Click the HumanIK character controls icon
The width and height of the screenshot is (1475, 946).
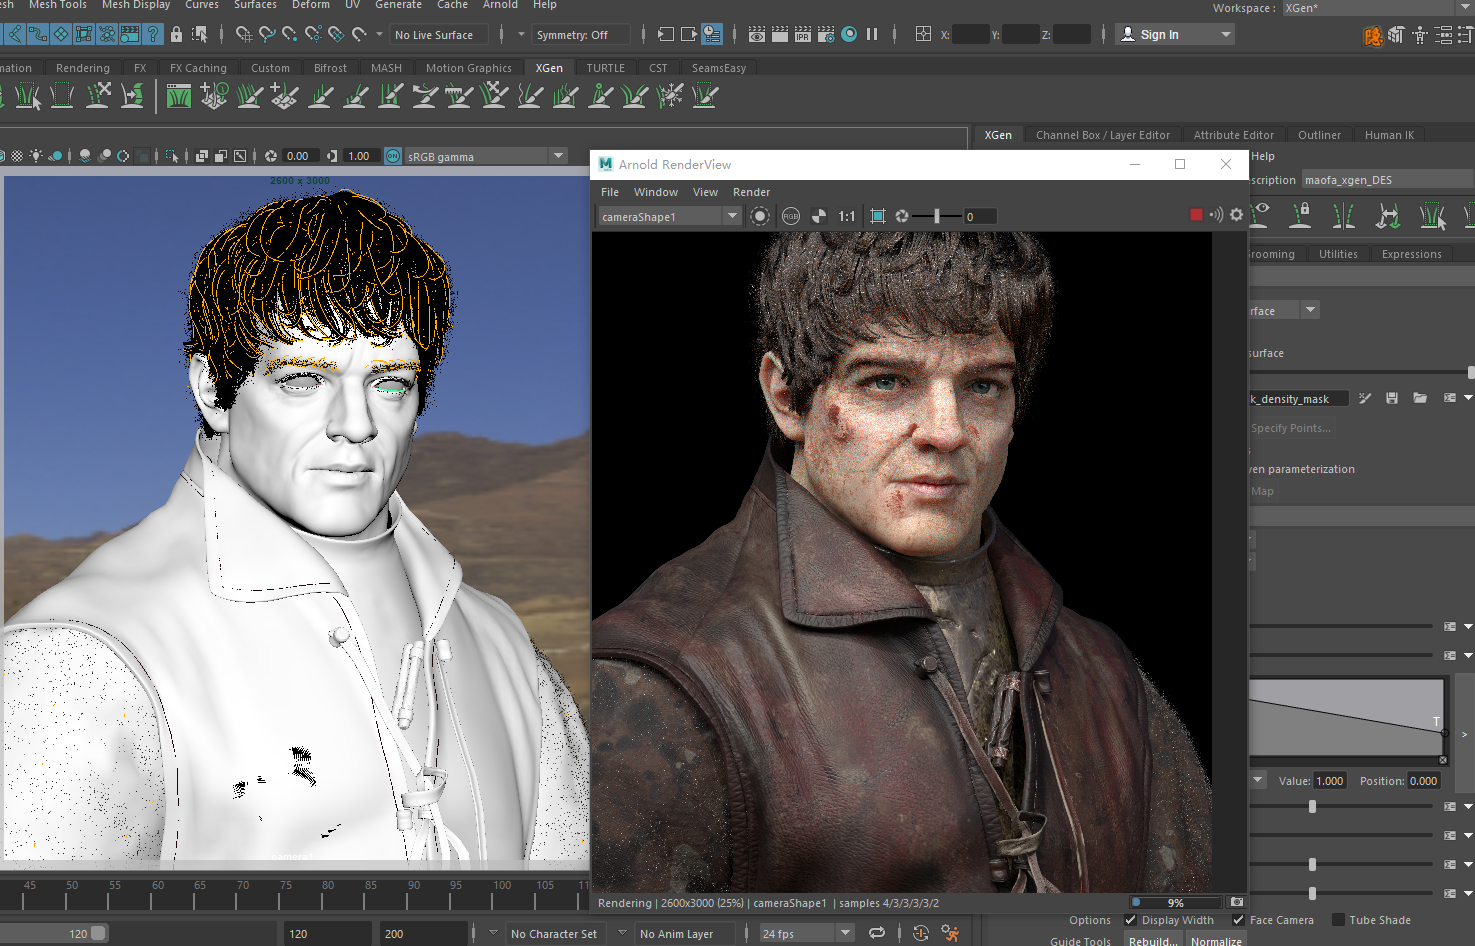pyautogui.click(x=1419, y=35)
